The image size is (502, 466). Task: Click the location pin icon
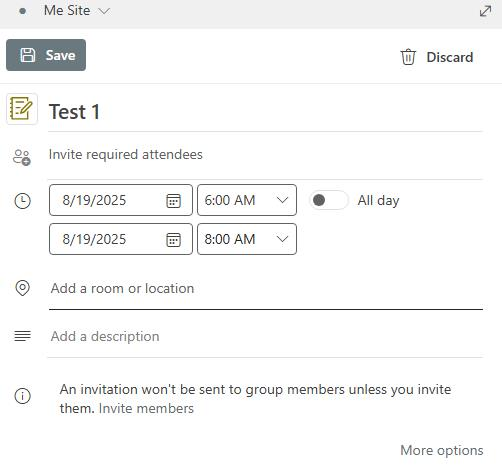tap(23, 288)
